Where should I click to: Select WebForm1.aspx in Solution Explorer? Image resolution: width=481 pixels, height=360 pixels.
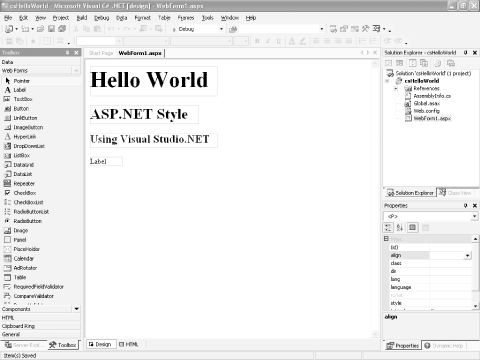[x=432, y=118]
